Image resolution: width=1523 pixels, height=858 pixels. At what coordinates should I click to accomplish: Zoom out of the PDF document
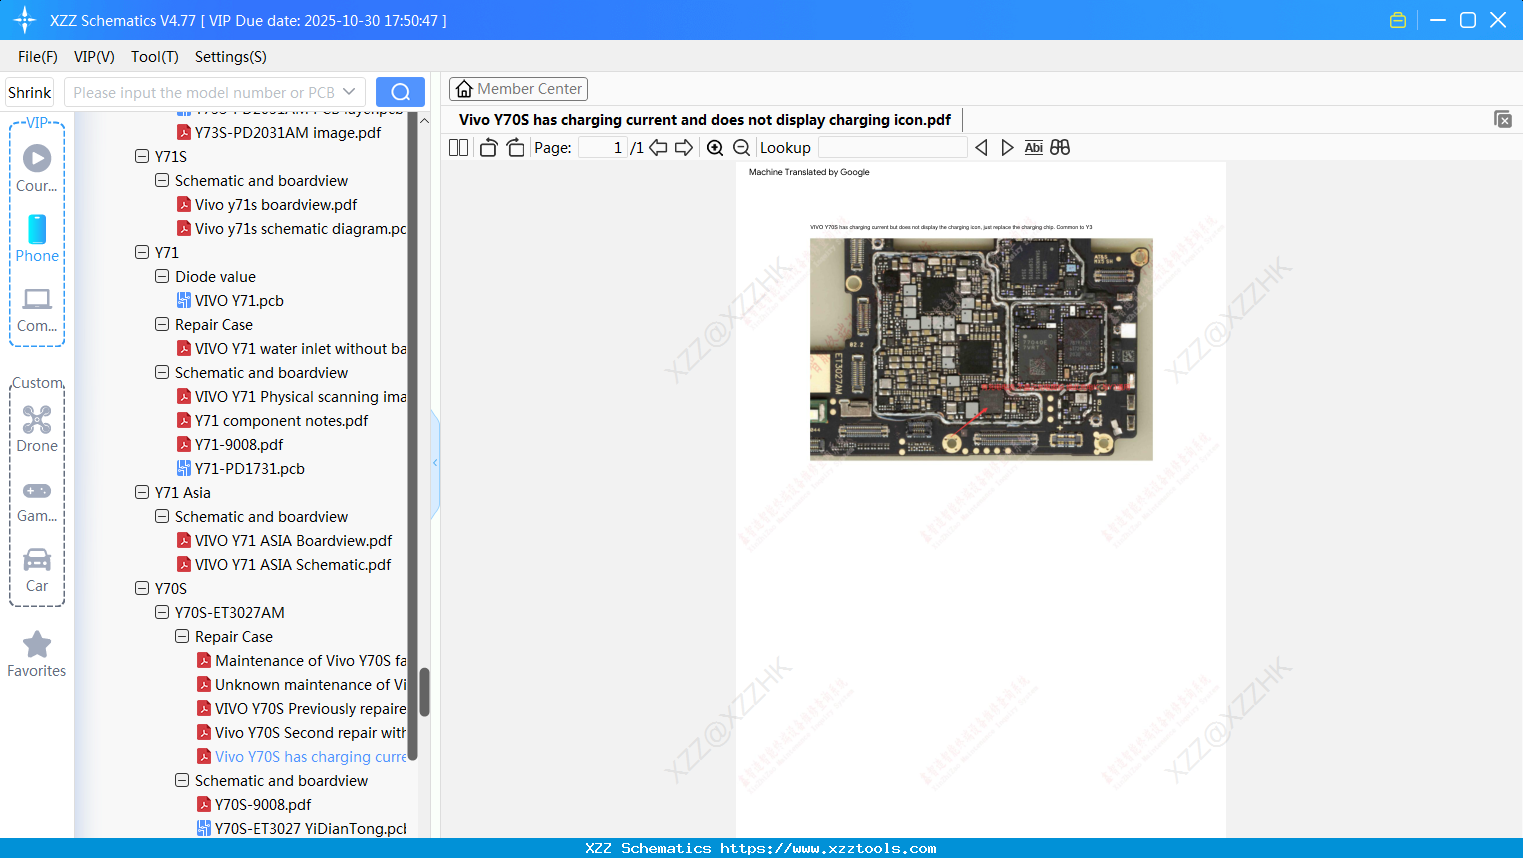(741, 148)
